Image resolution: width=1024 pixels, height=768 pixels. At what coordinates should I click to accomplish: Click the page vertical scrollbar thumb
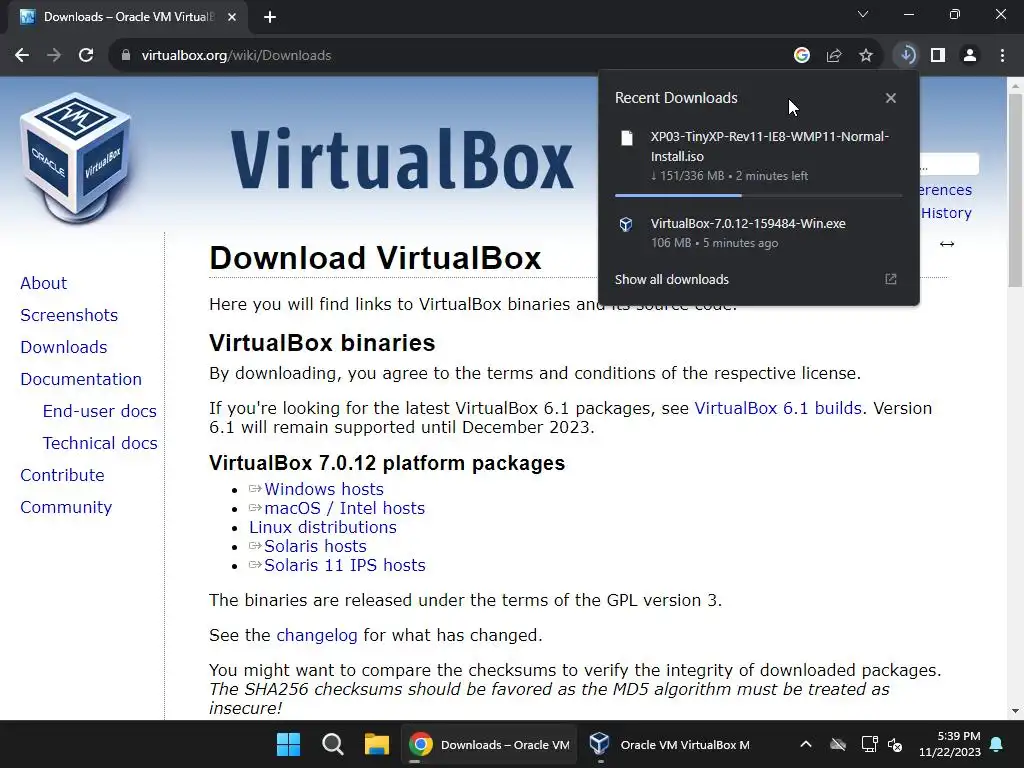coord(1015,189)
